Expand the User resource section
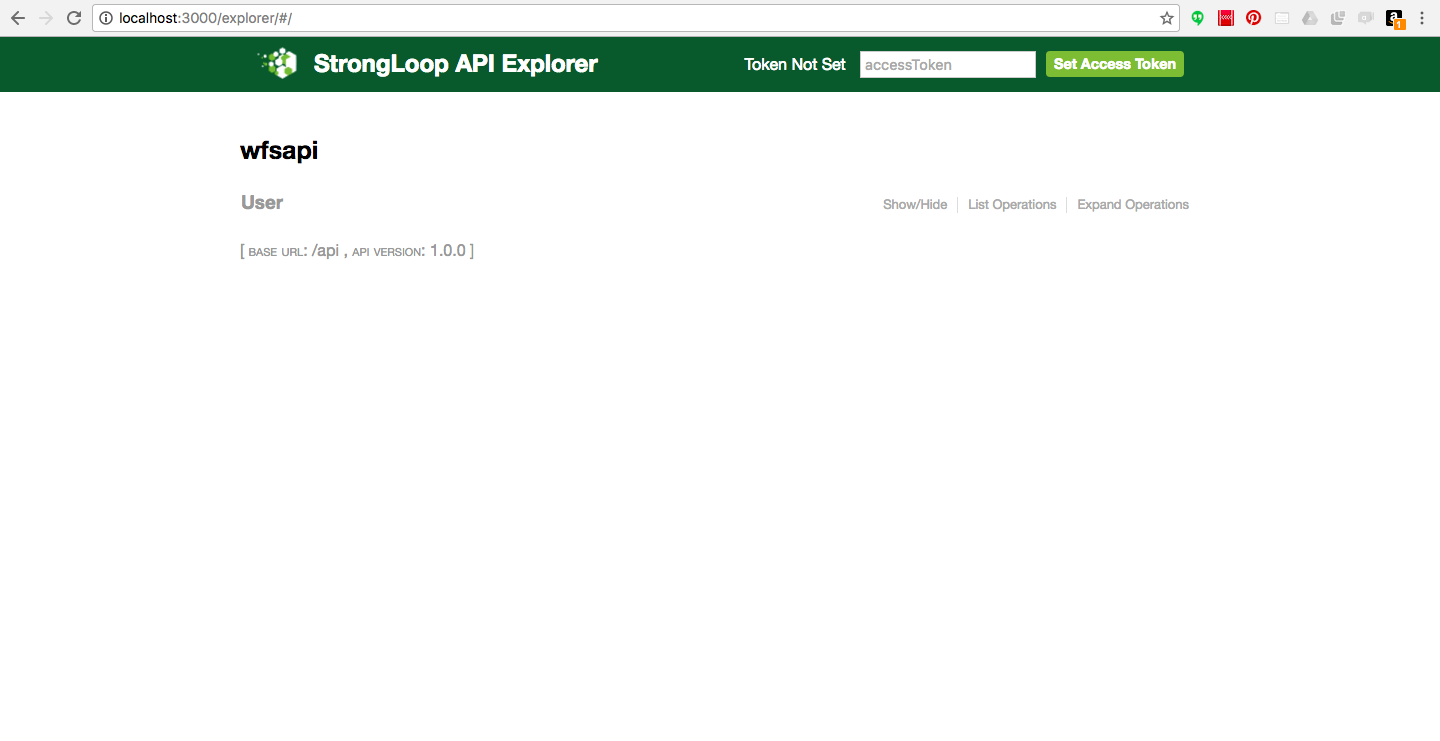The image size is (1440, 741). click(x=262, y=203)
